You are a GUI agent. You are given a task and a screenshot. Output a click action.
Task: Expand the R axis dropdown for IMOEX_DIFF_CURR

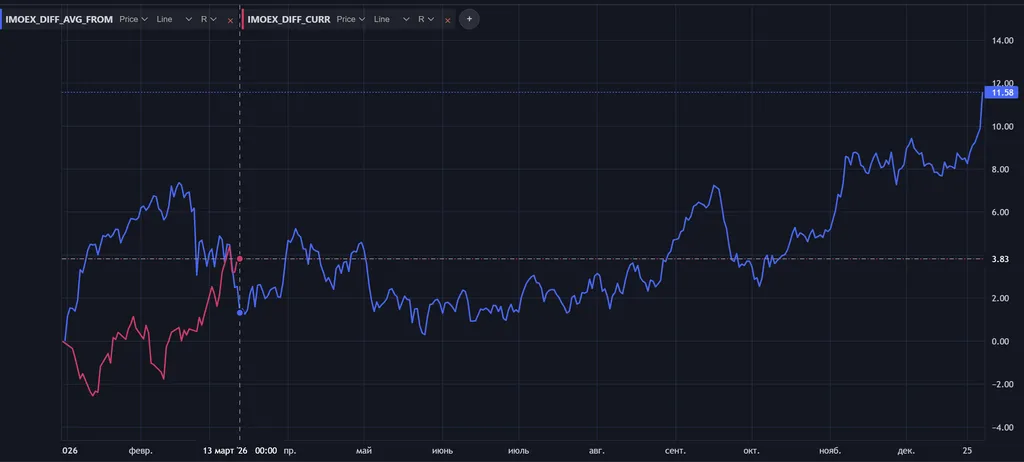[426, 19]
